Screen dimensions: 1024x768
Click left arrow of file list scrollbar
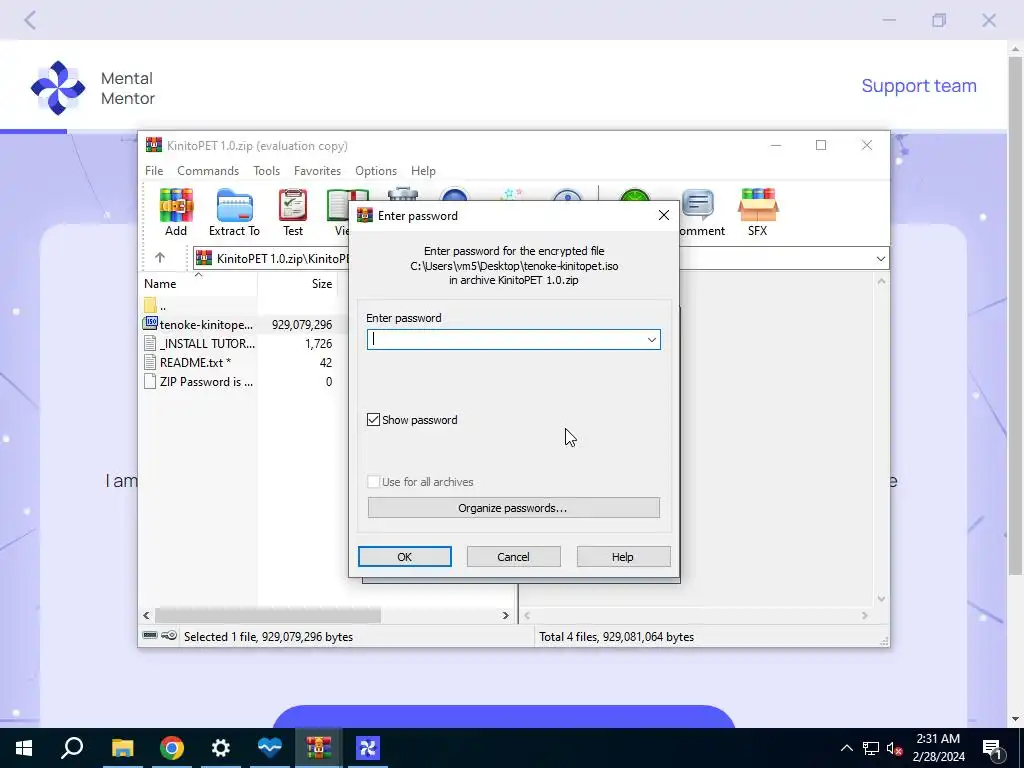coord(146,615)
